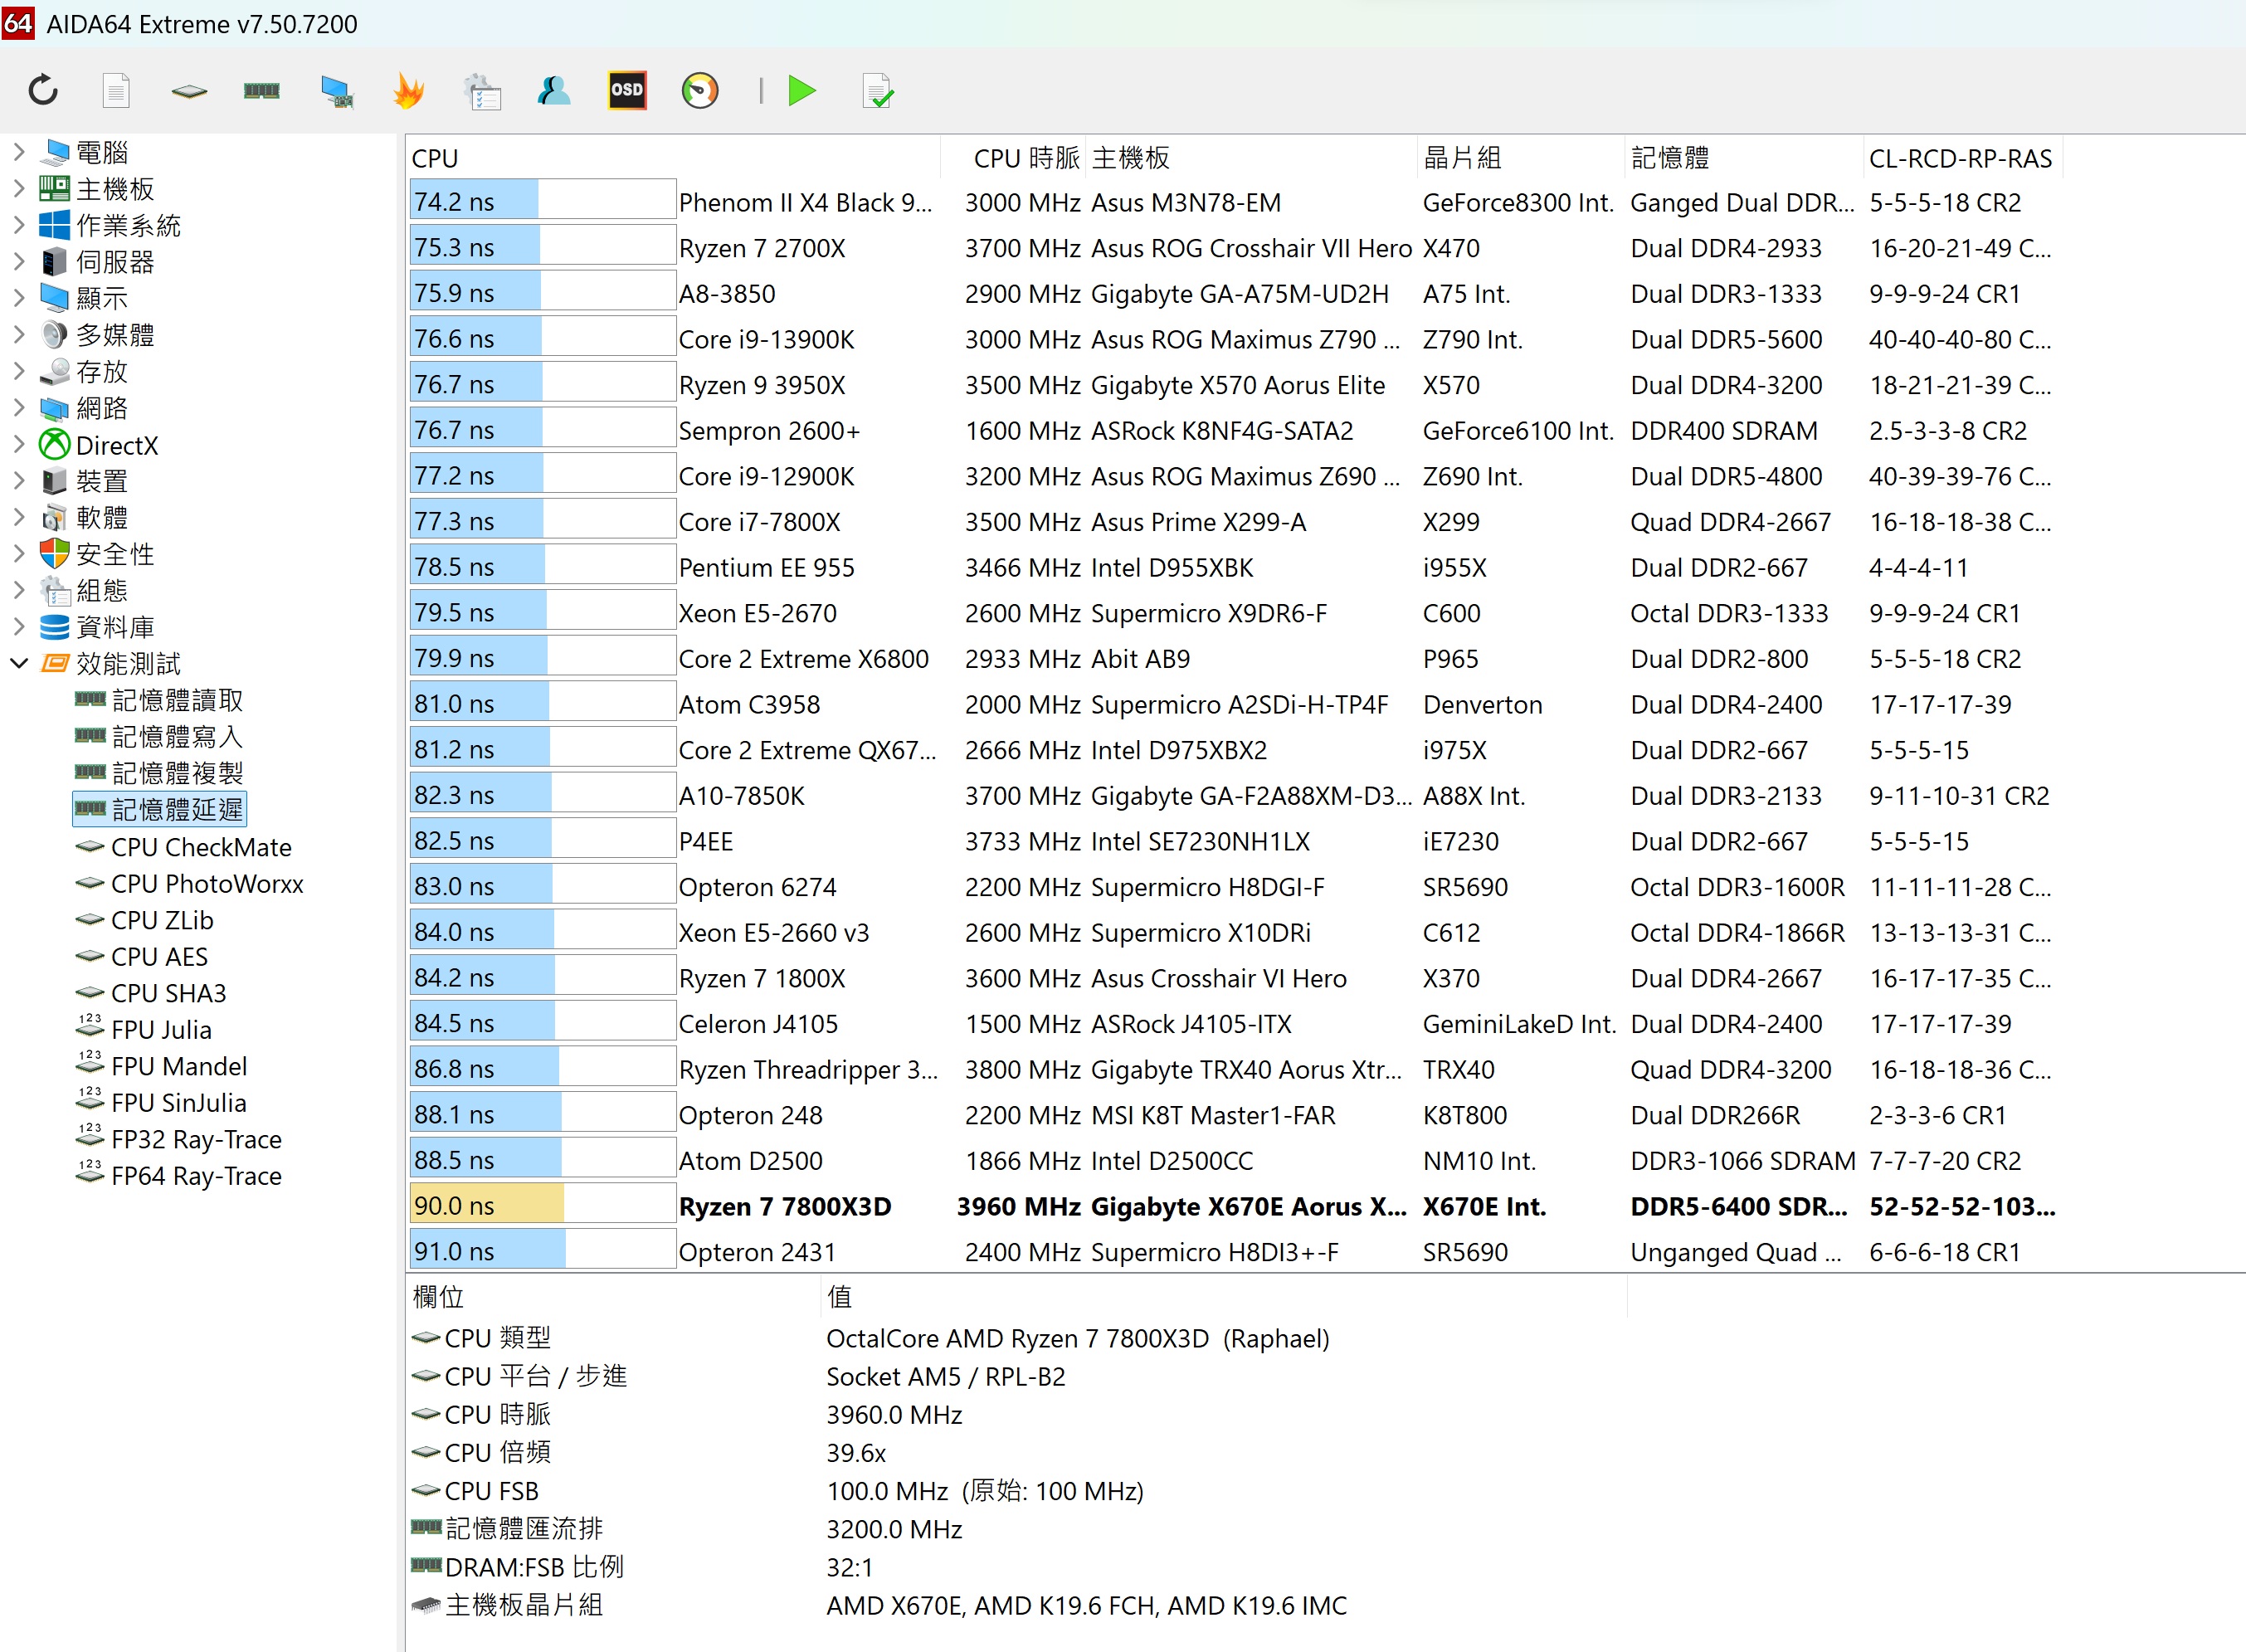Click the 值 details column header
Viewport: 2246px width, 1652px height.
click(1224, 1297)
